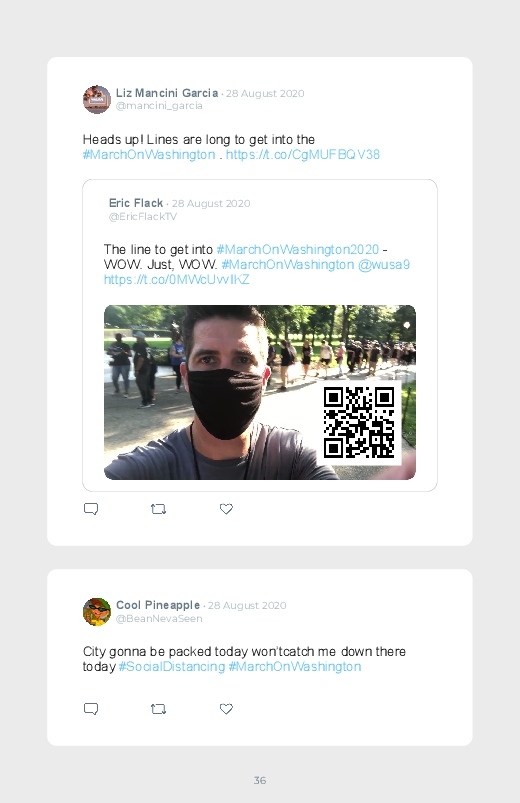Retweet Cool Pineapple's tweet
520x803 pixels.
click(158, 709)
